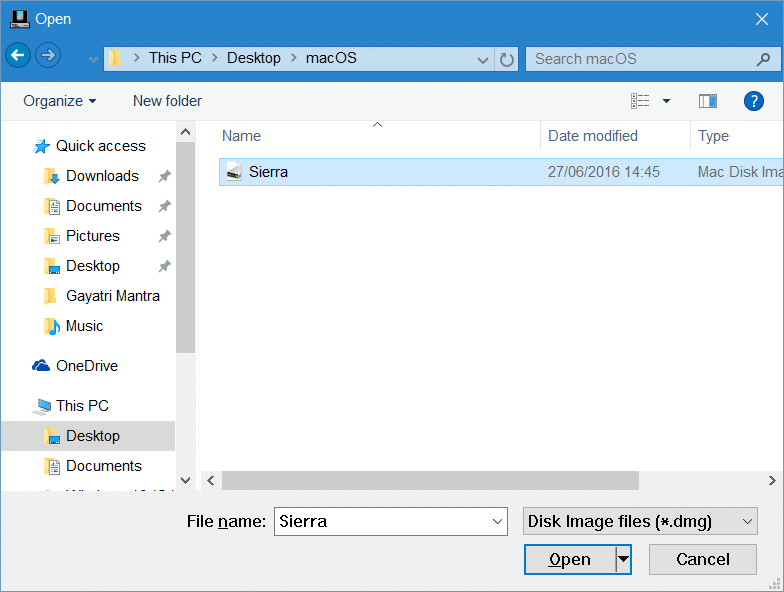784x592 pixels.
Task: Click the Mac Disk Image type cell
Action: (740, 172)
